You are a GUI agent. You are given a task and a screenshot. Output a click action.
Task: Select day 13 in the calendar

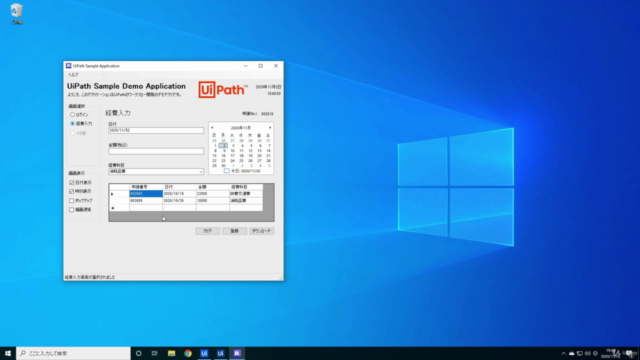coord(259,151)
